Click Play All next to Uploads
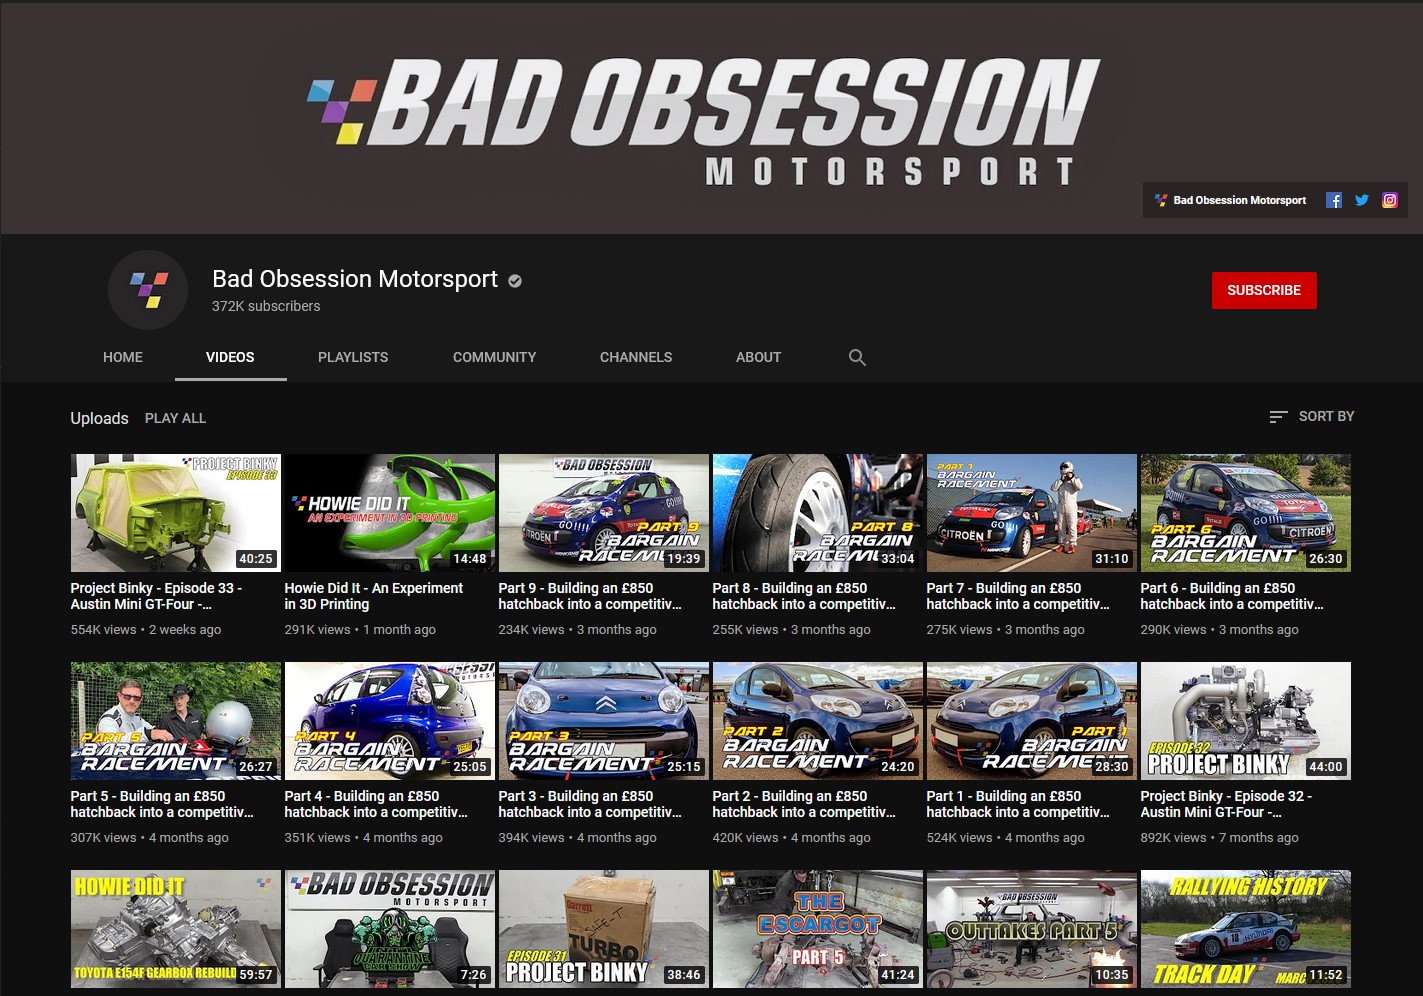 coord(175,418)
